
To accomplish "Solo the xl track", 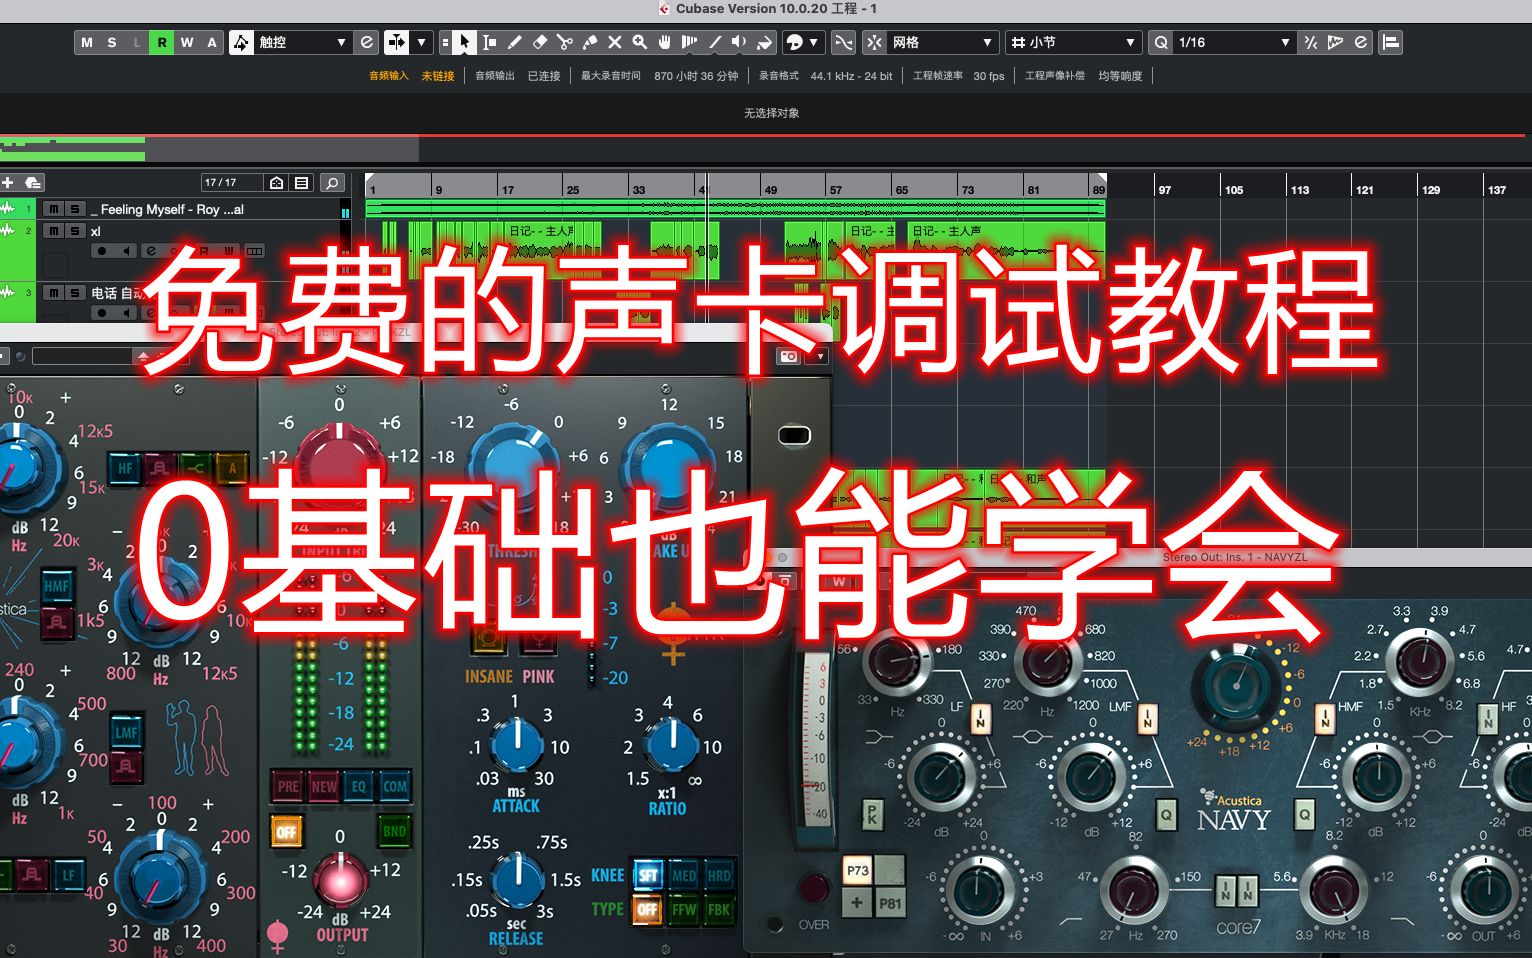I will point(74,231).
